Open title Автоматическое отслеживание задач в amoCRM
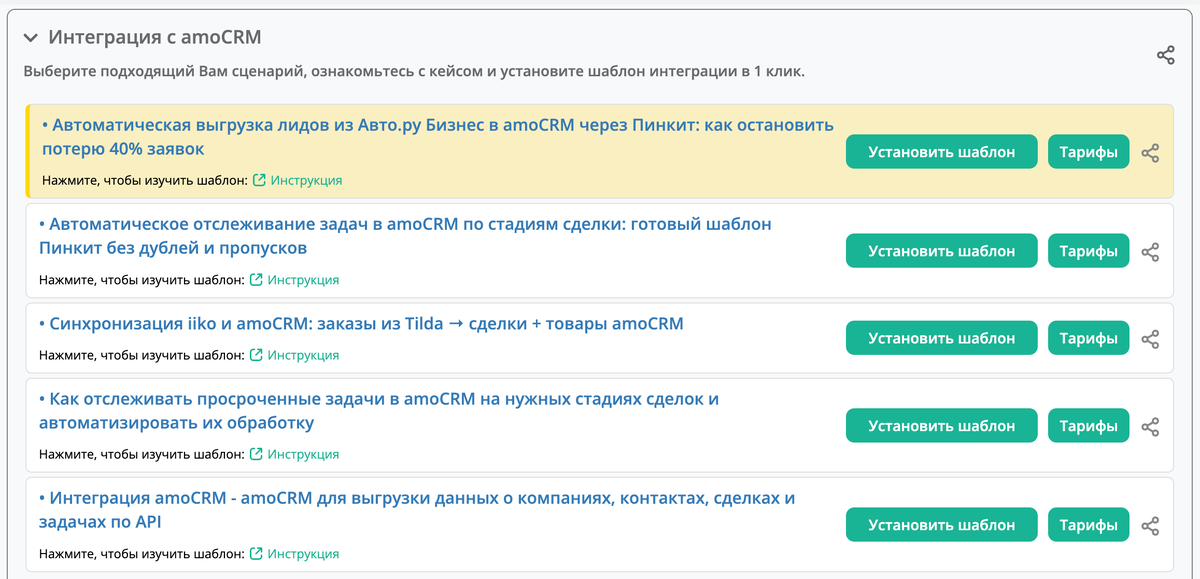 [x=405, y=236]
